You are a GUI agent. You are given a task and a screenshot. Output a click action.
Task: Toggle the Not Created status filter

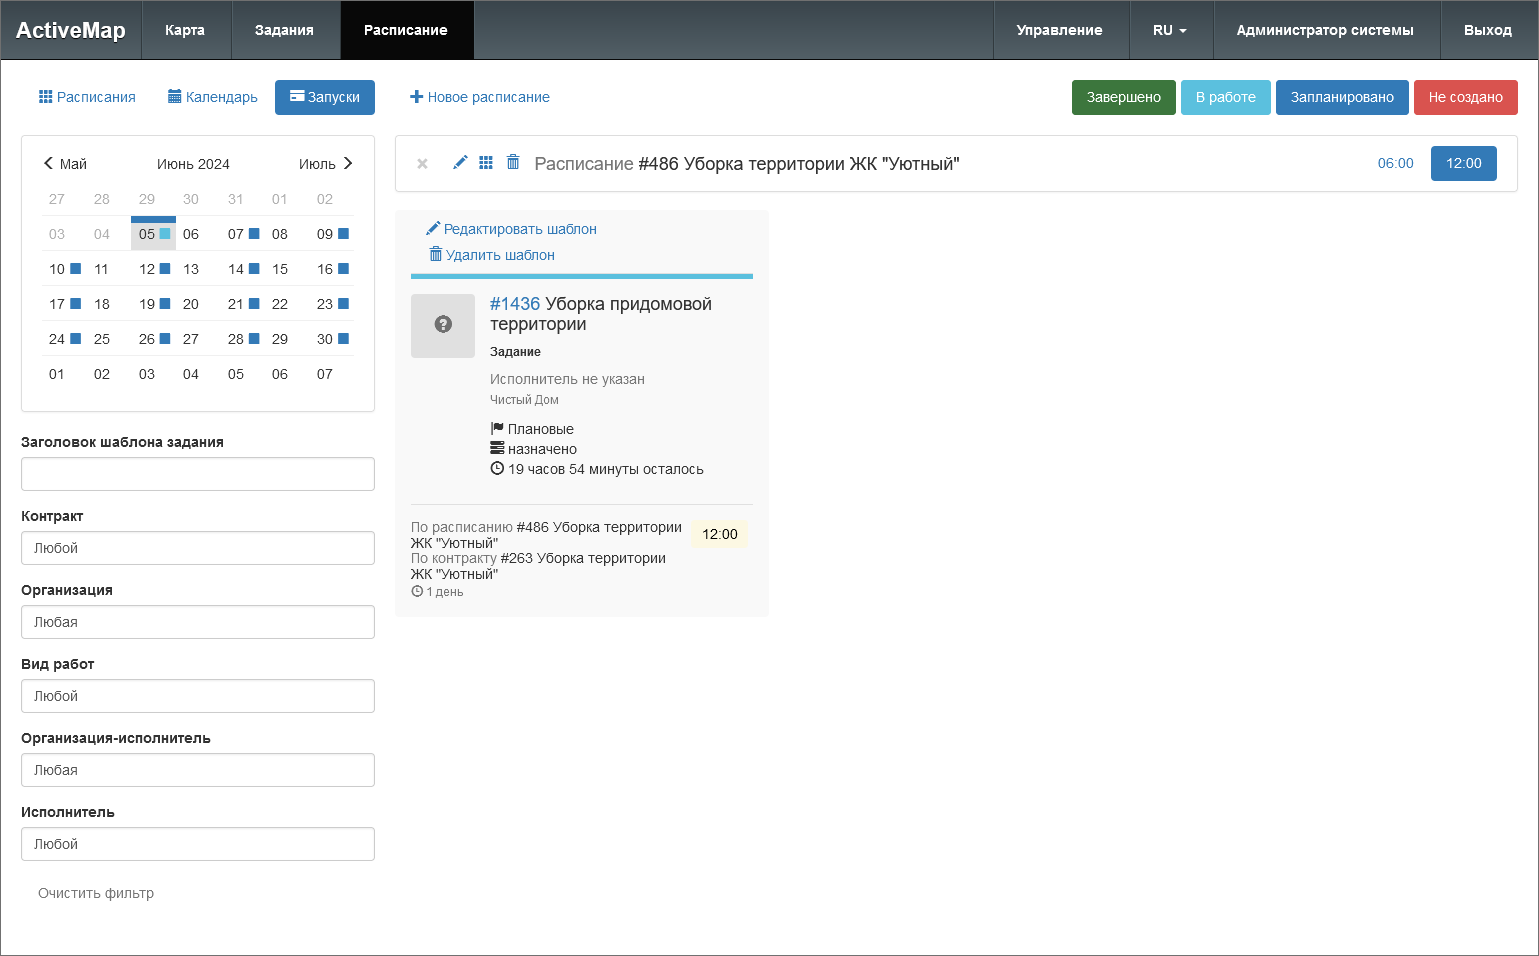click(x=1465, y=97)
